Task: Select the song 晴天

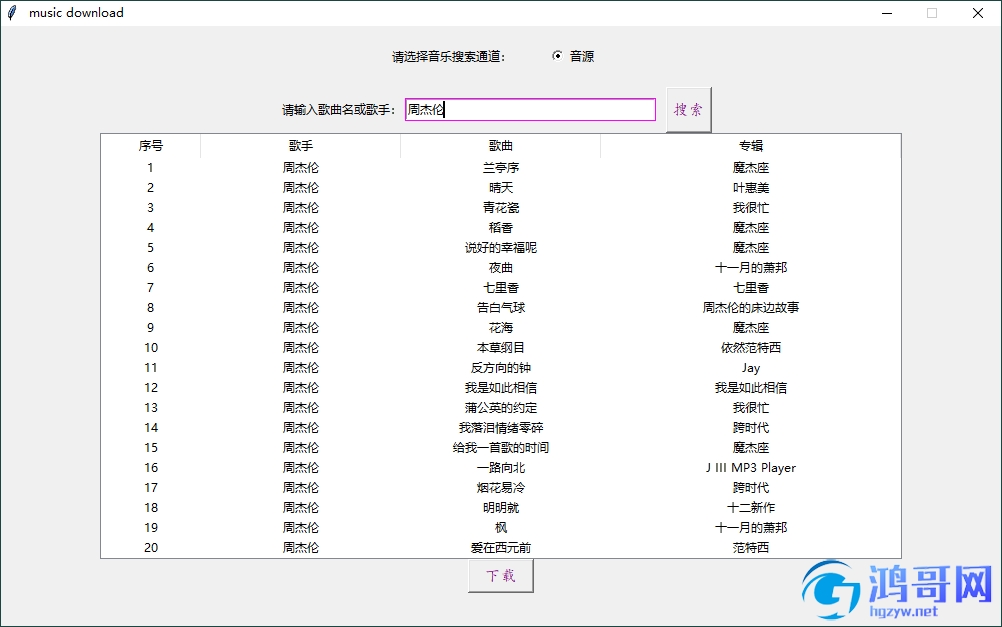Action: click(500, 188)
